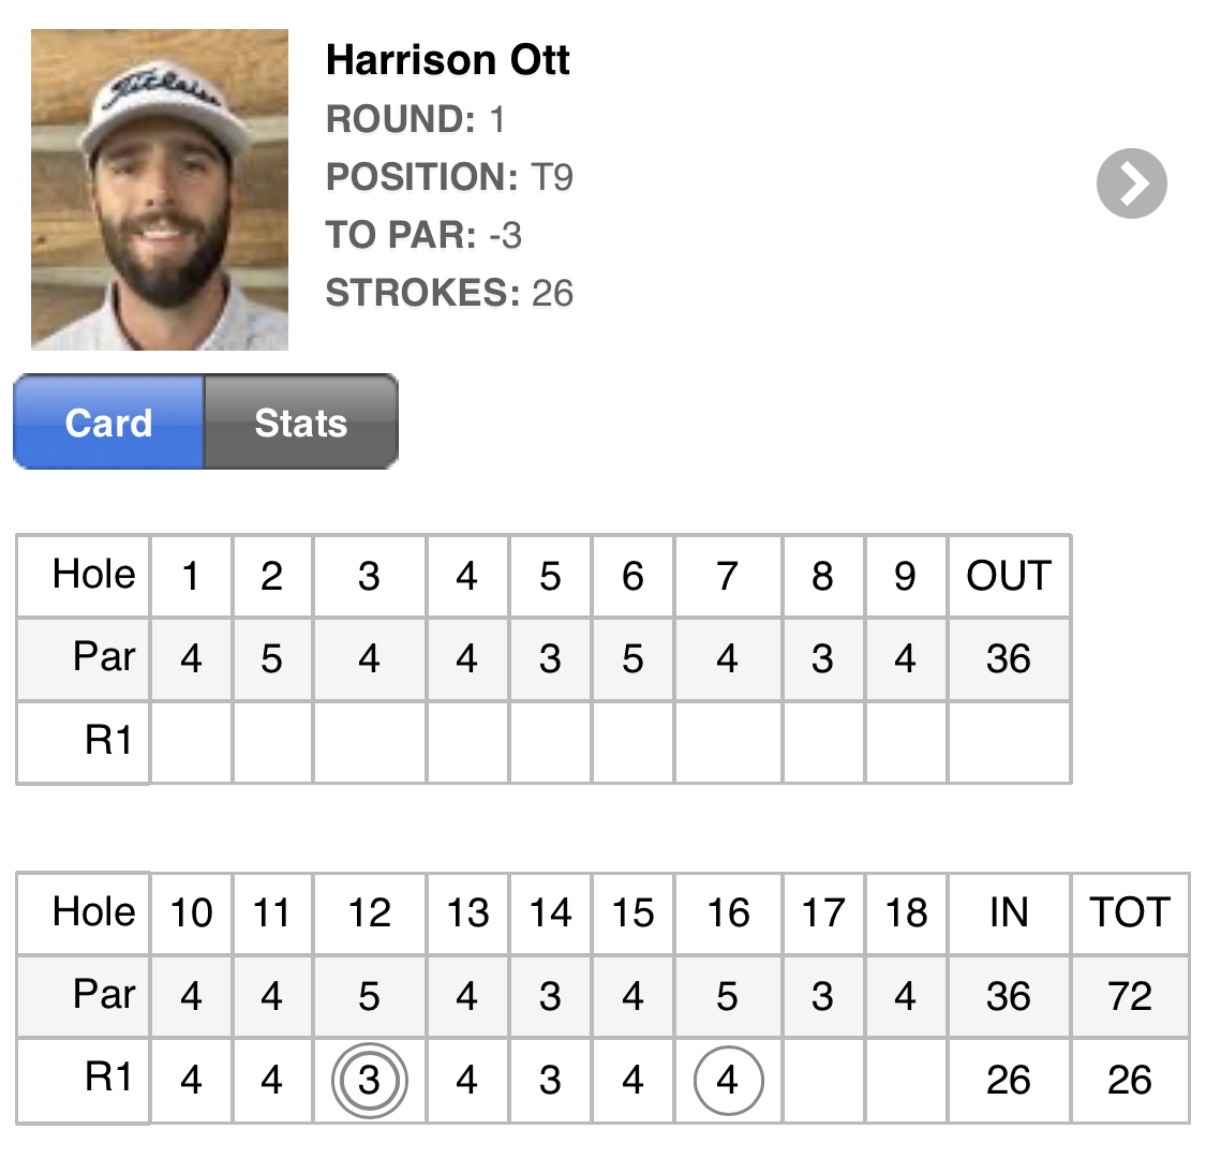Click the POSITION T9 text
The width and height of the screenshot is (1206, 1168).
click(450, 177)
